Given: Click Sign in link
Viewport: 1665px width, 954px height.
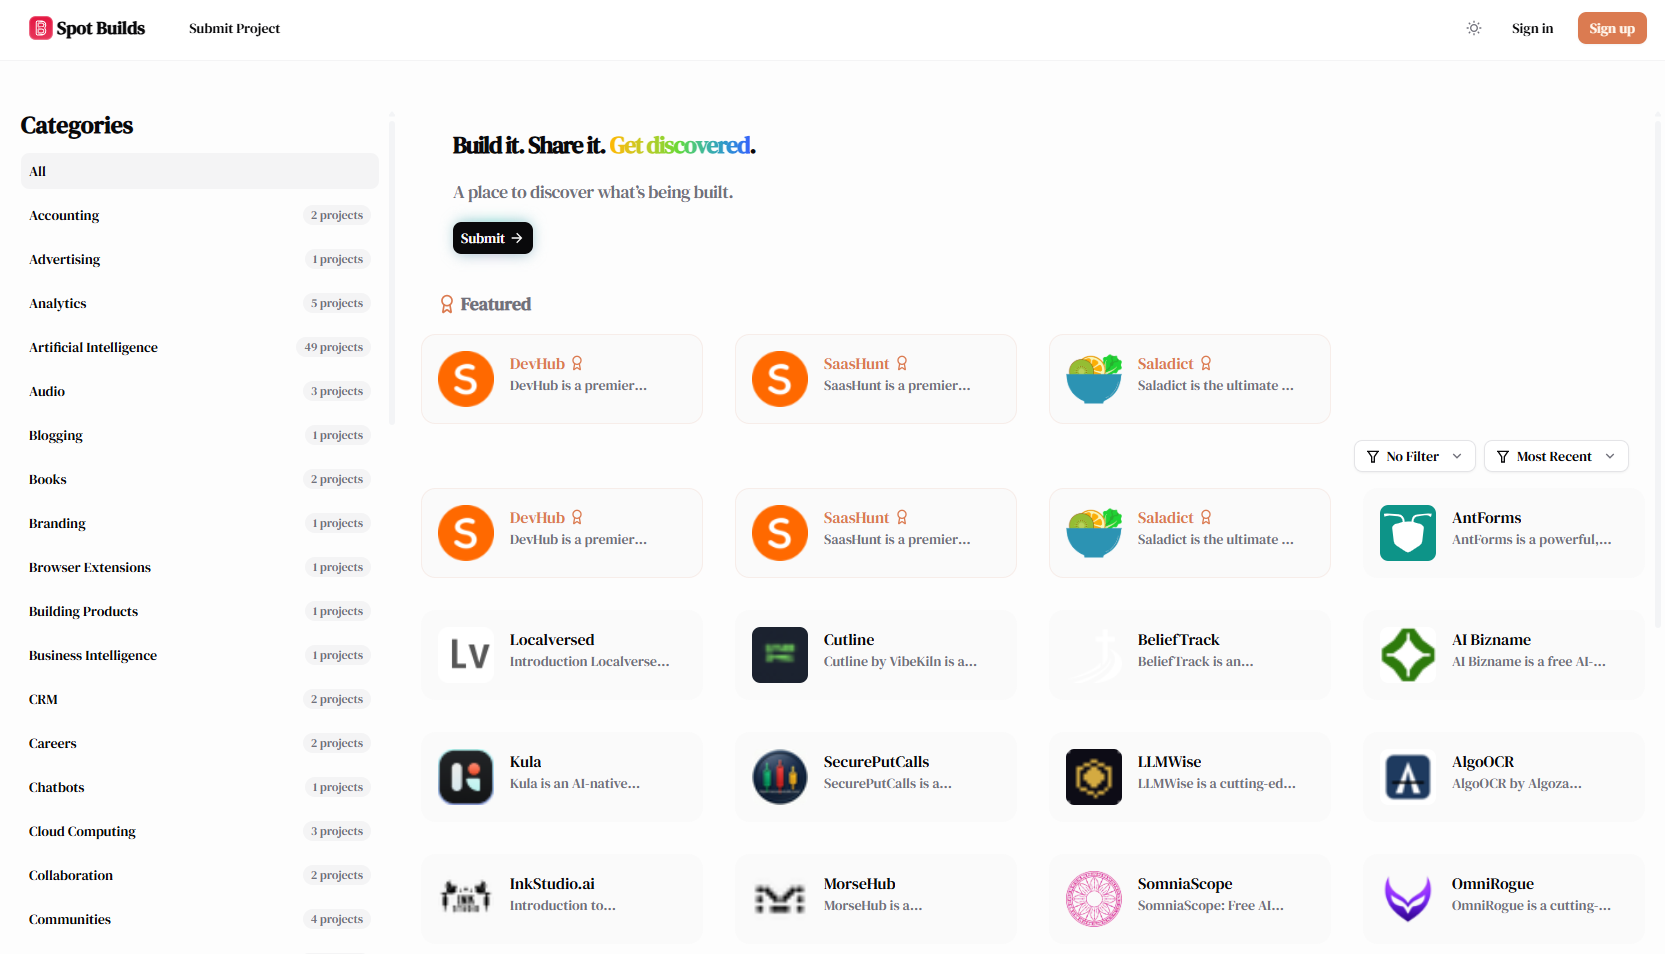Looking at the screenshot, I should [x=1532, y=28].
